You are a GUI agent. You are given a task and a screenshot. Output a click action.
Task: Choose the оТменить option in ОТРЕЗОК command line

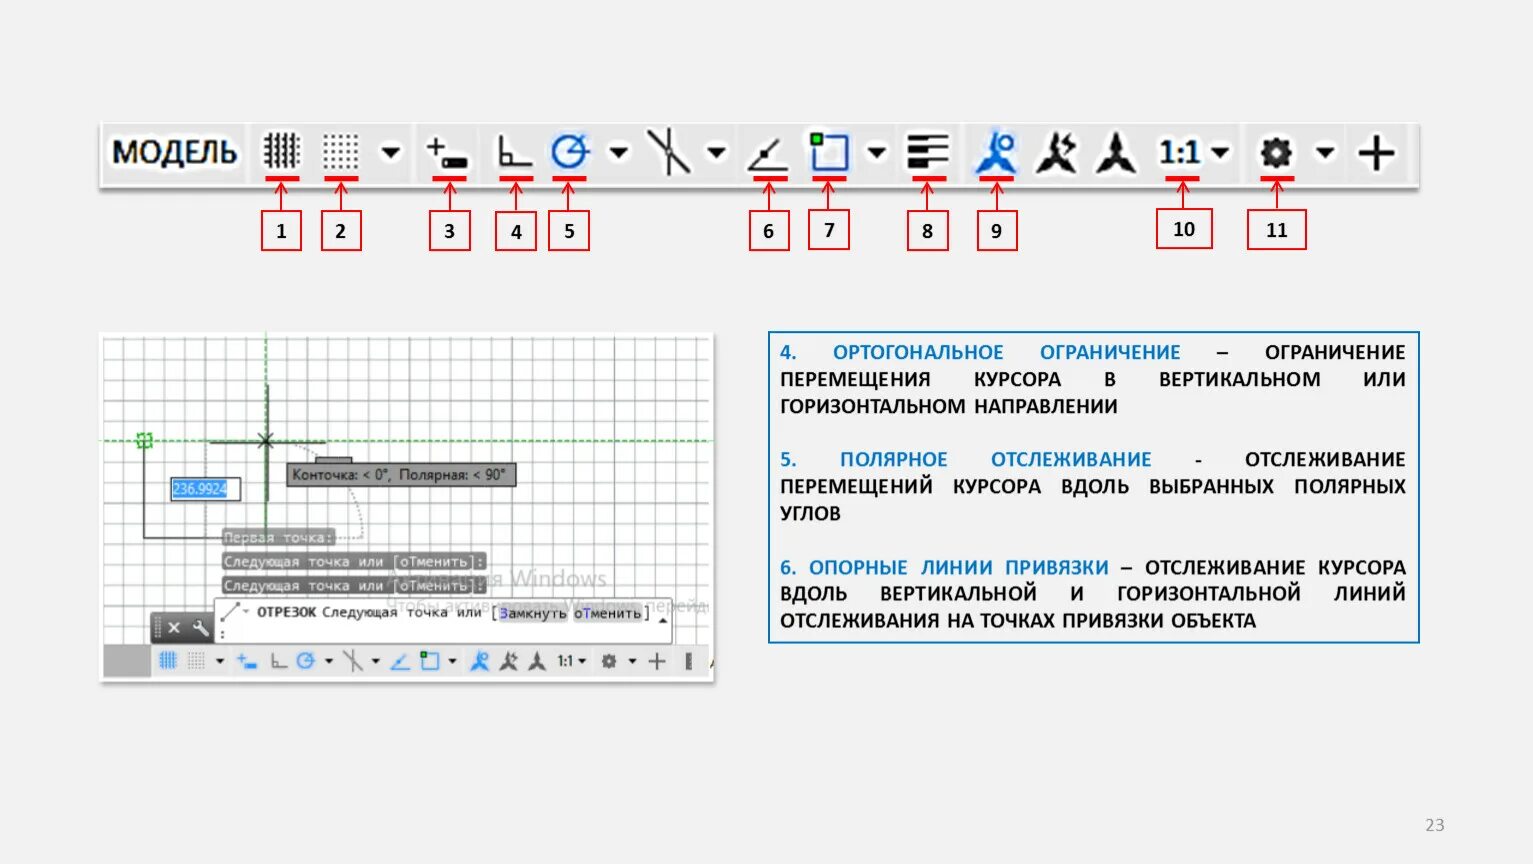coord(607,613)
